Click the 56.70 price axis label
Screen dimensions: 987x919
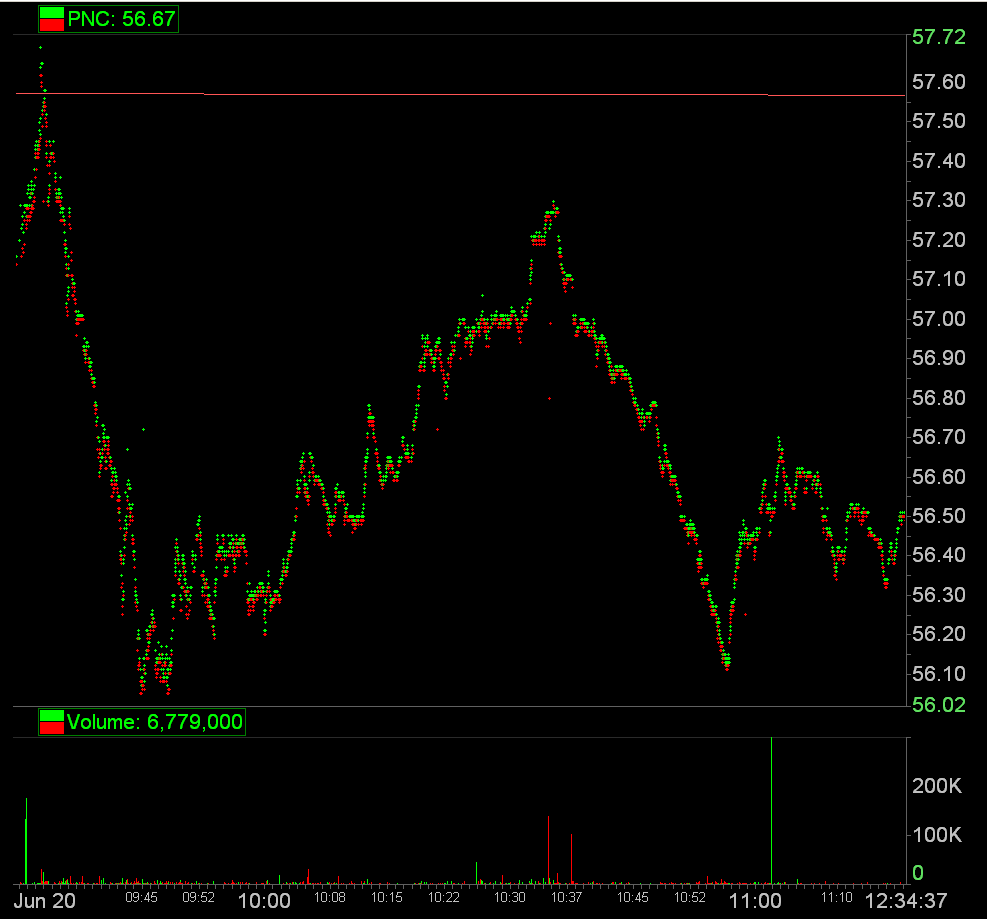tap(939, 437)
